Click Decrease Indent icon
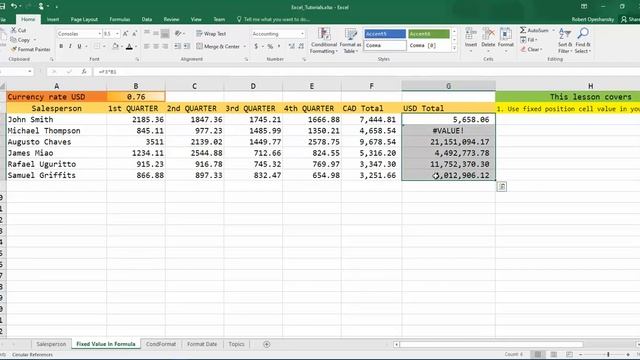Viewport: 640px width, 360px height. point(178,46)
